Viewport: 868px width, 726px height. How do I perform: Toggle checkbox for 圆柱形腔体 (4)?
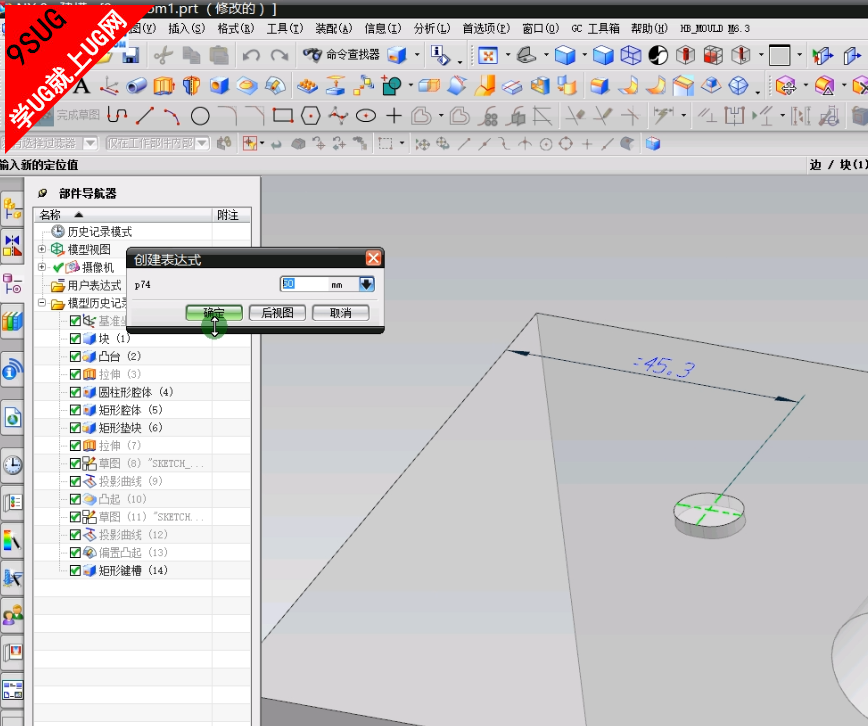[75, 392]
